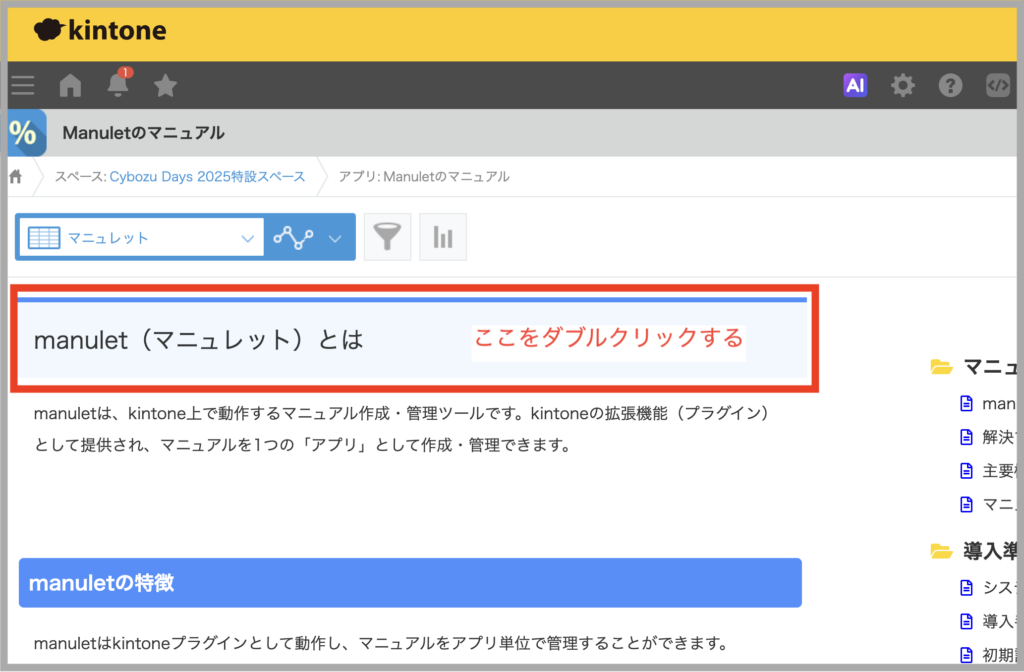The image size is (1024, 672).
Task: Click the manuletの特徴 heading bar
Action: [410, 583]
